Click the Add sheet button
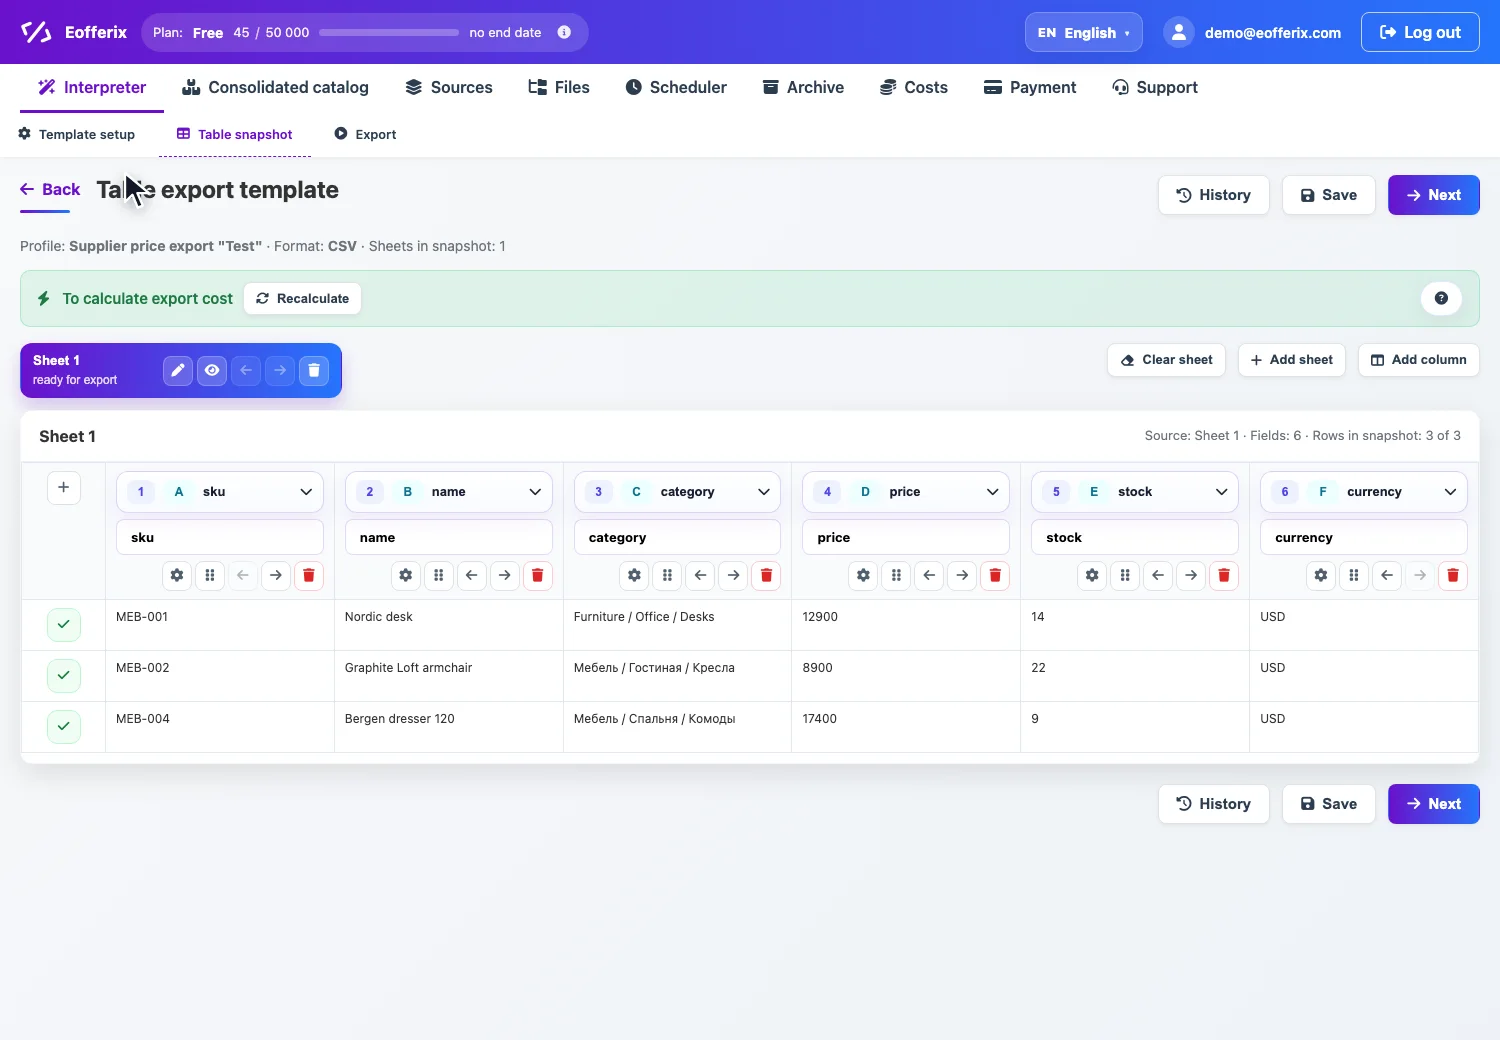The width and height of the screenshot is (1500, 1040). point(1292,360)
